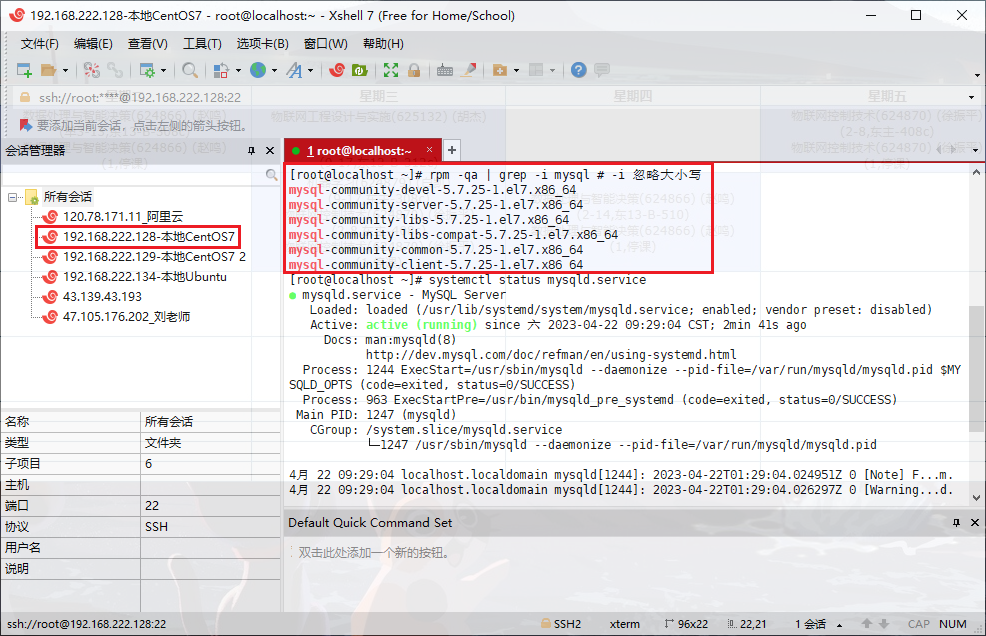This screenshot has width=986, height=636.
Task: Open dropdown arrow beside Open session folder
Action: pos(65,70)
